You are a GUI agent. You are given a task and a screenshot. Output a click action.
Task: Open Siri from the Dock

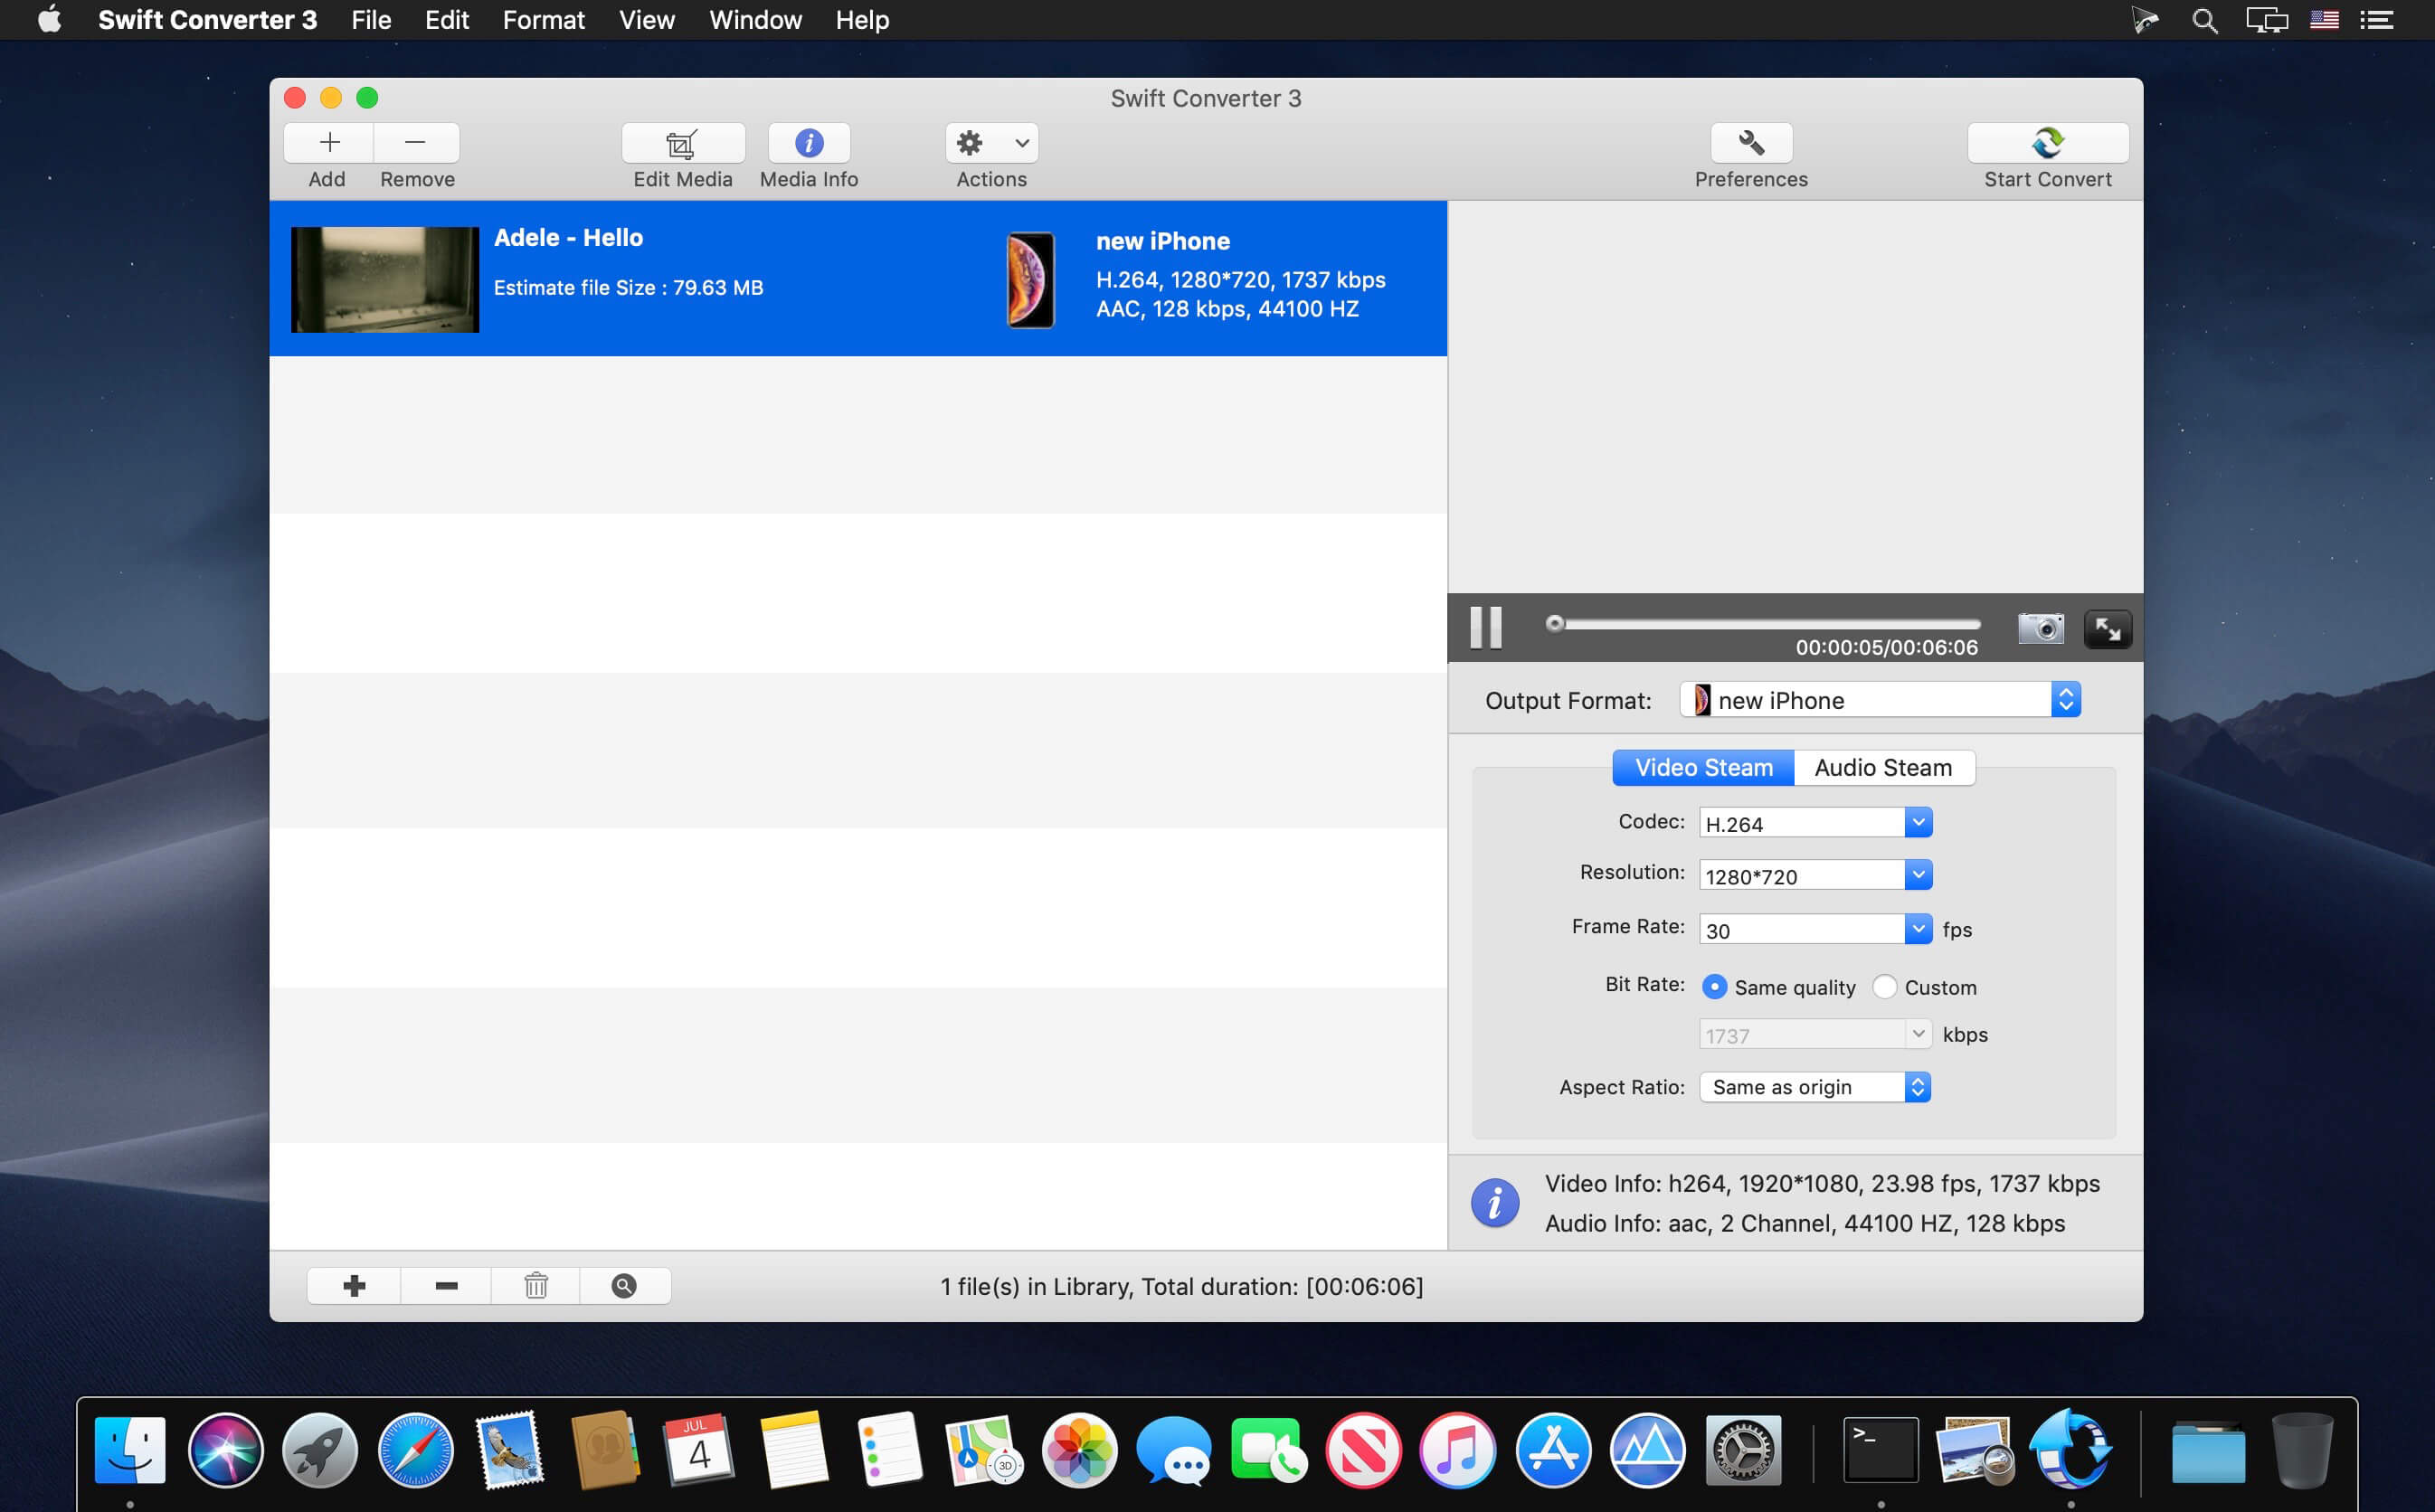226,1450
